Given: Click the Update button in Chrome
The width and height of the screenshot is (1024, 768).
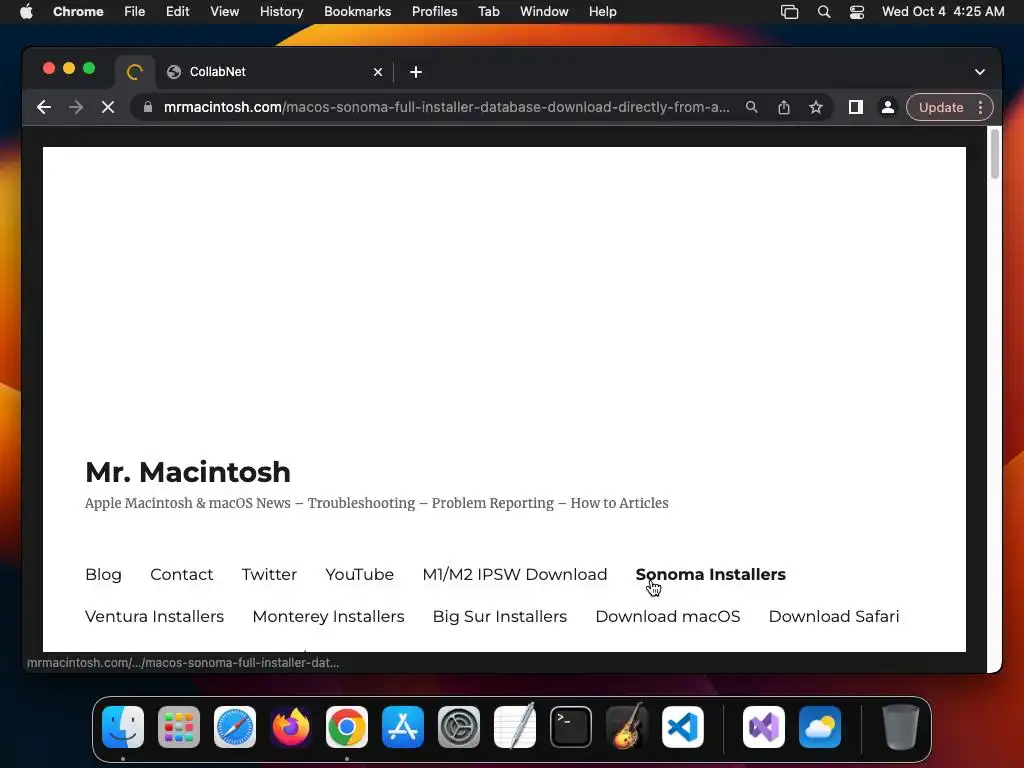Looking at the screenshot, I should 941,107.
